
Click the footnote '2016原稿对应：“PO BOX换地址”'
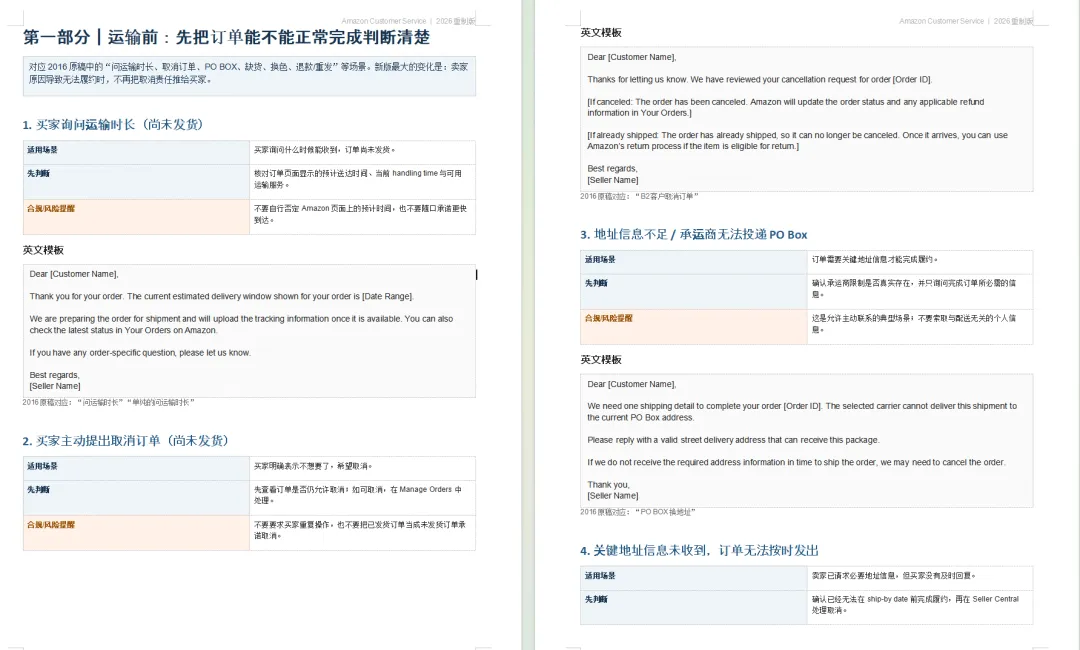[638, 512]
